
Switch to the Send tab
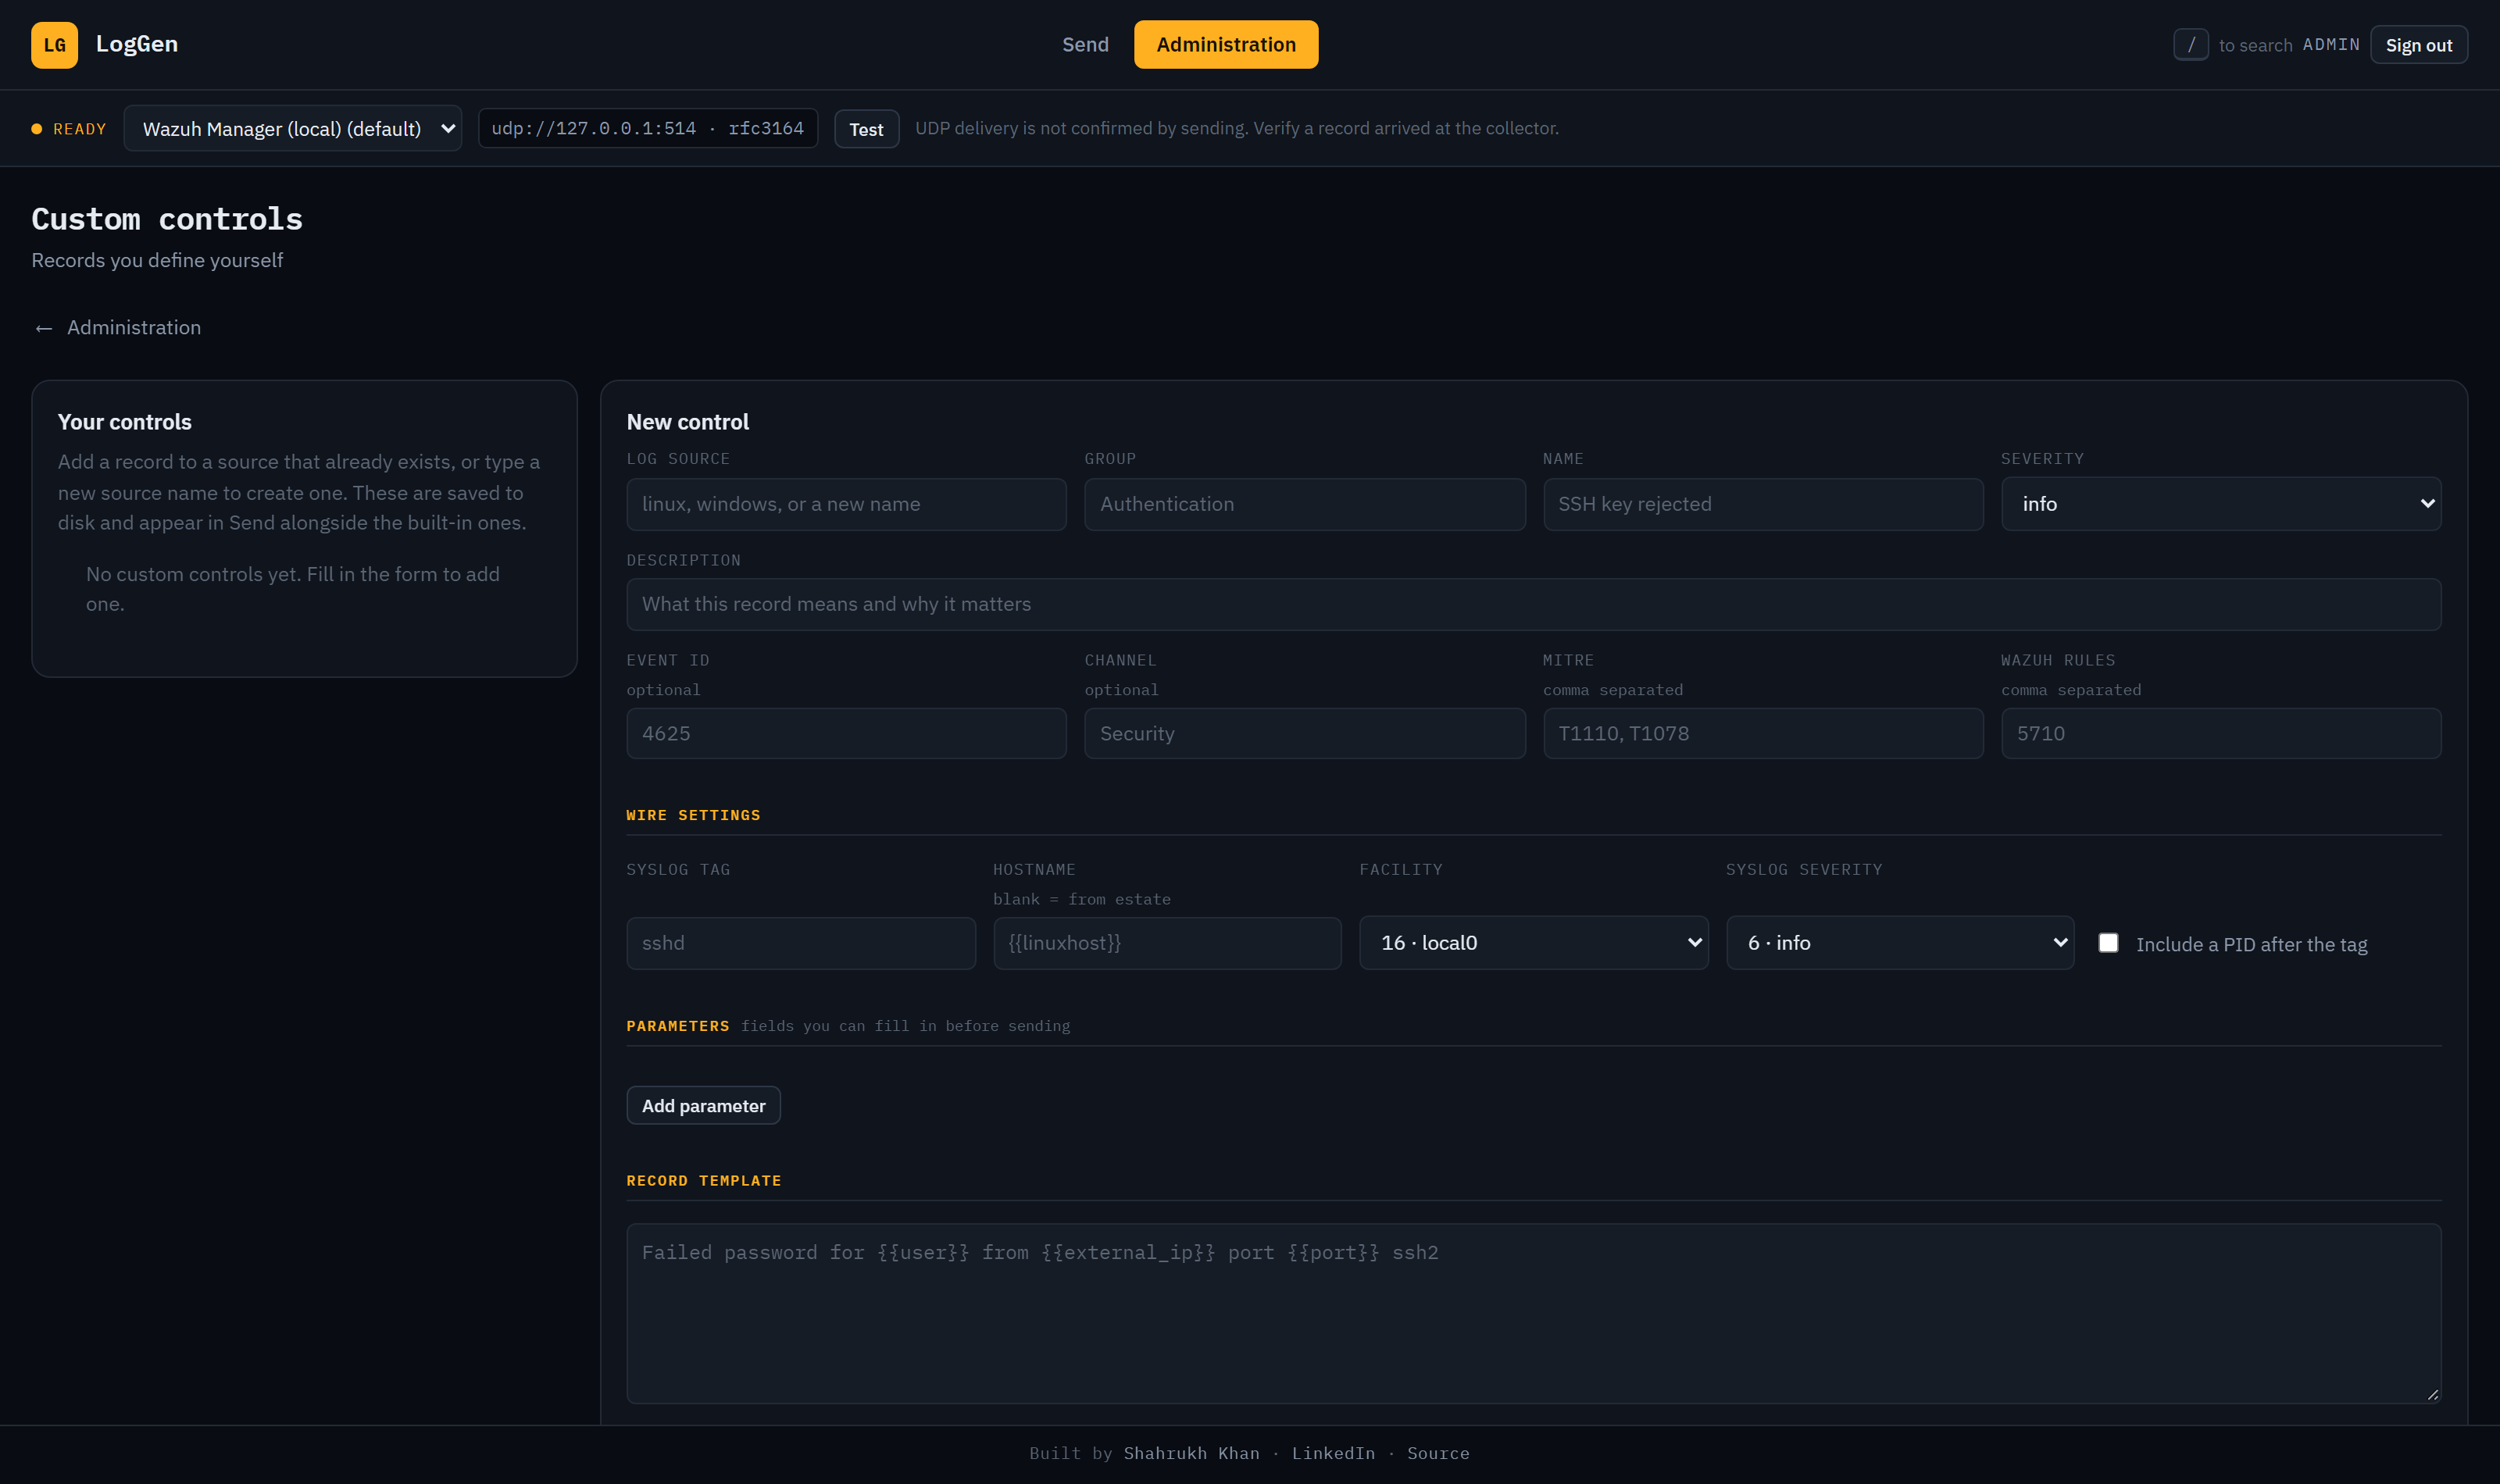(x=1085, y=45)
